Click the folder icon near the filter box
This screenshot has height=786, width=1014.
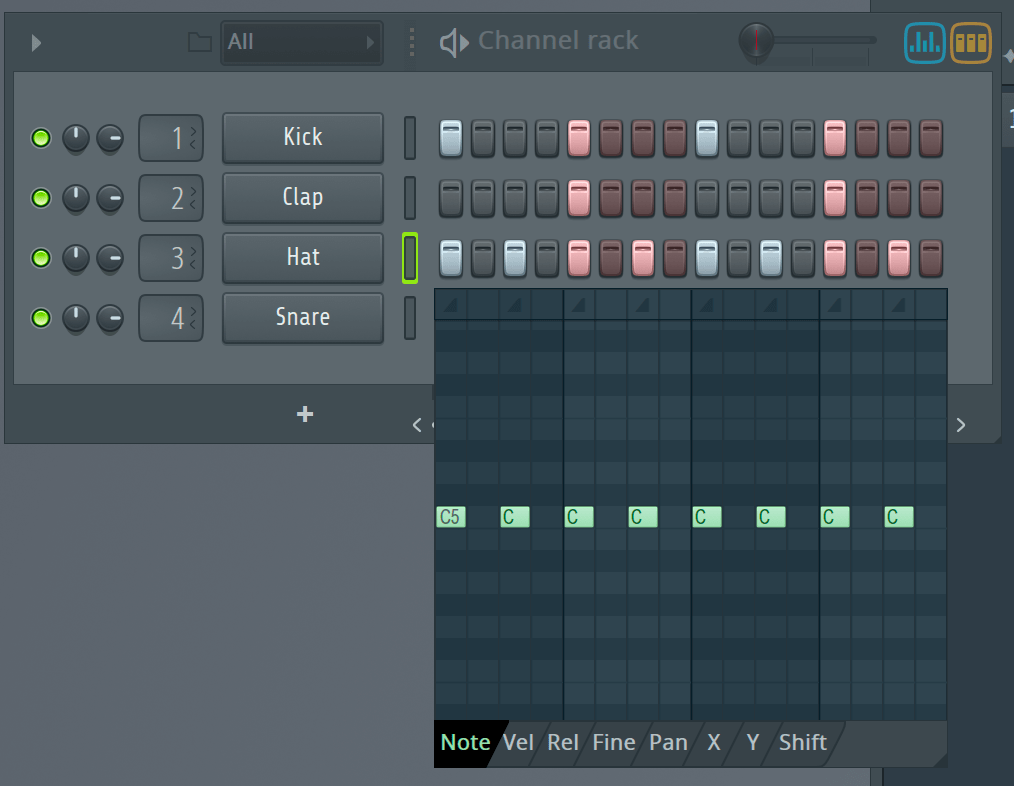198,42
